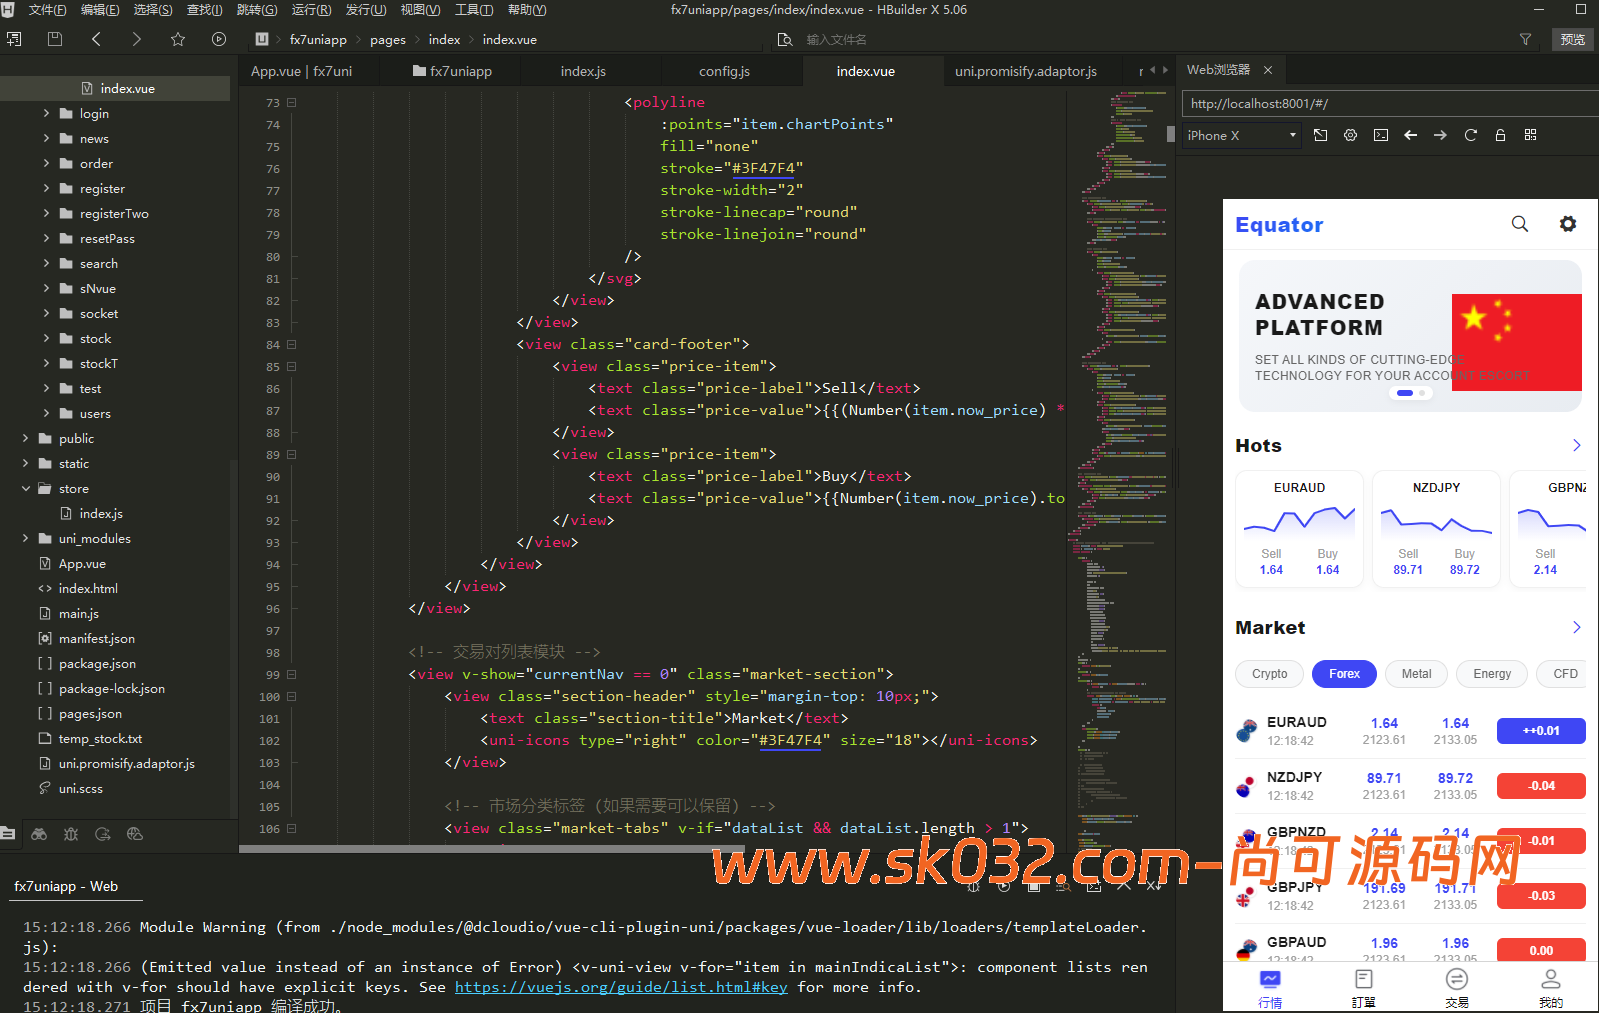Select the Metal market category pill

click(x=1416, y=674)
